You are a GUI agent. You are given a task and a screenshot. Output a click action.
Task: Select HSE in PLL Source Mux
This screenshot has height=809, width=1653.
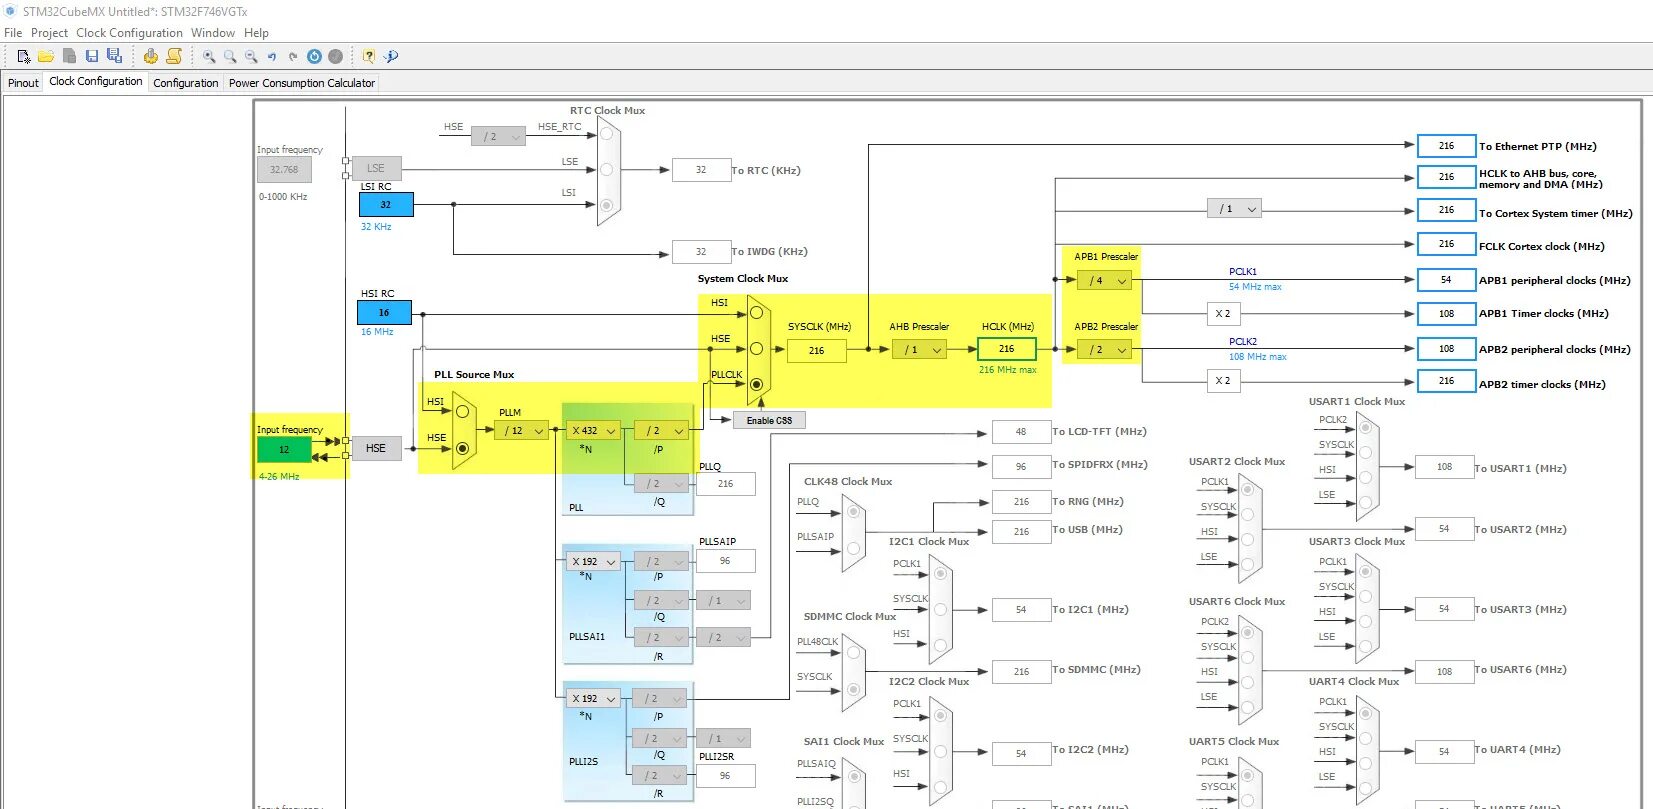[462, 448]
